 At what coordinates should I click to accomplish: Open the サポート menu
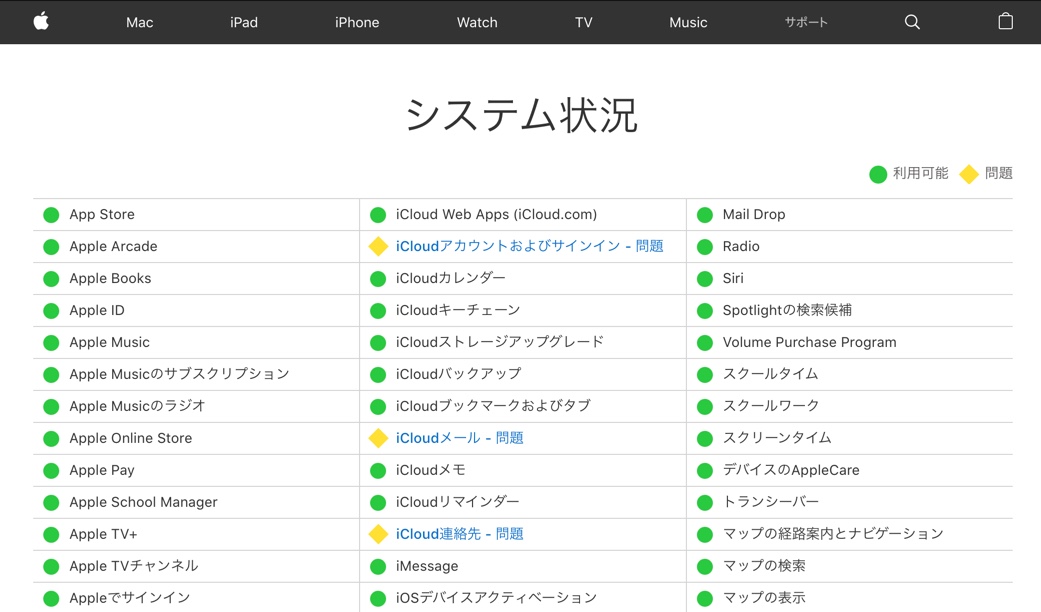806,22
